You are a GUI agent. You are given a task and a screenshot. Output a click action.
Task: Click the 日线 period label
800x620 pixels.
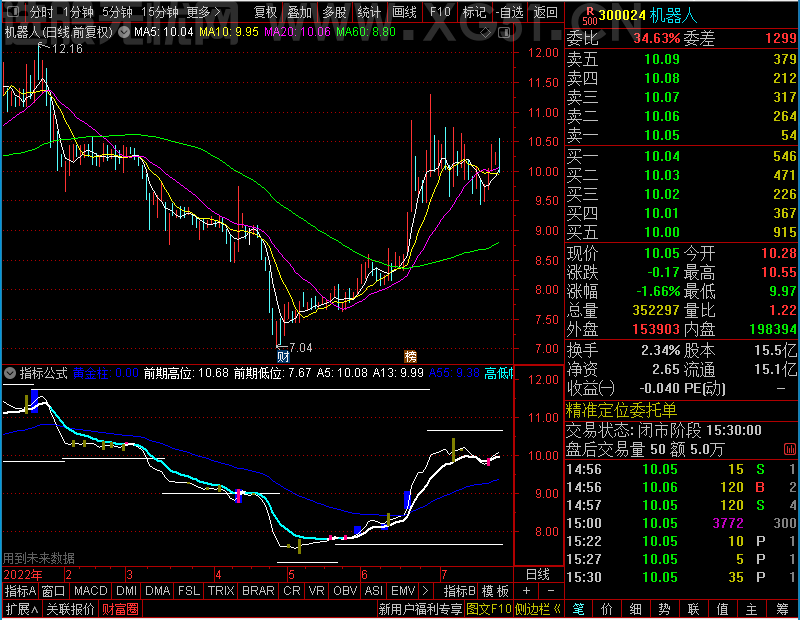[538, 575]
